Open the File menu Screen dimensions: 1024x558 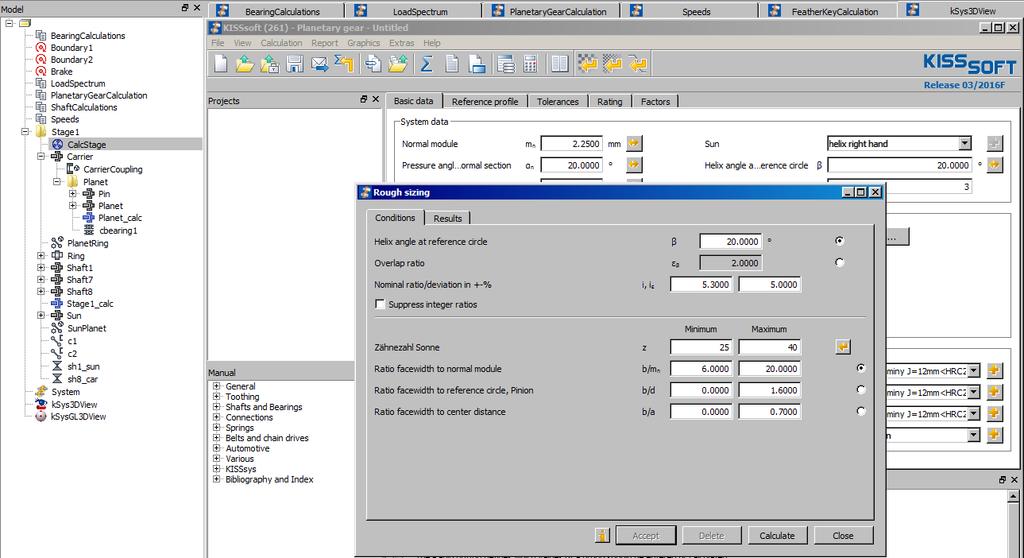coord(217,43)
